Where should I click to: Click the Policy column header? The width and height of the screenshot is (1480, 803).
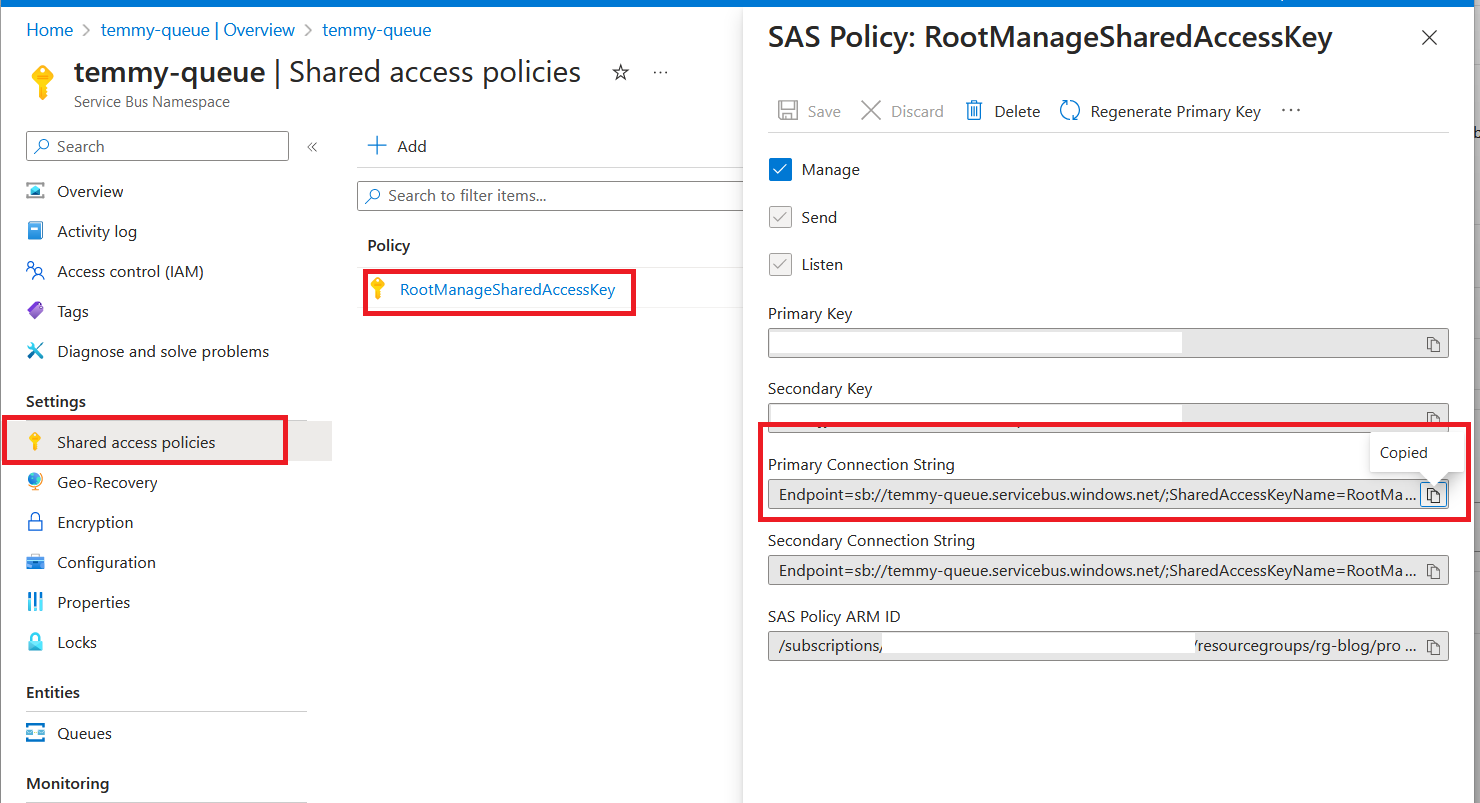pos(389,246)
